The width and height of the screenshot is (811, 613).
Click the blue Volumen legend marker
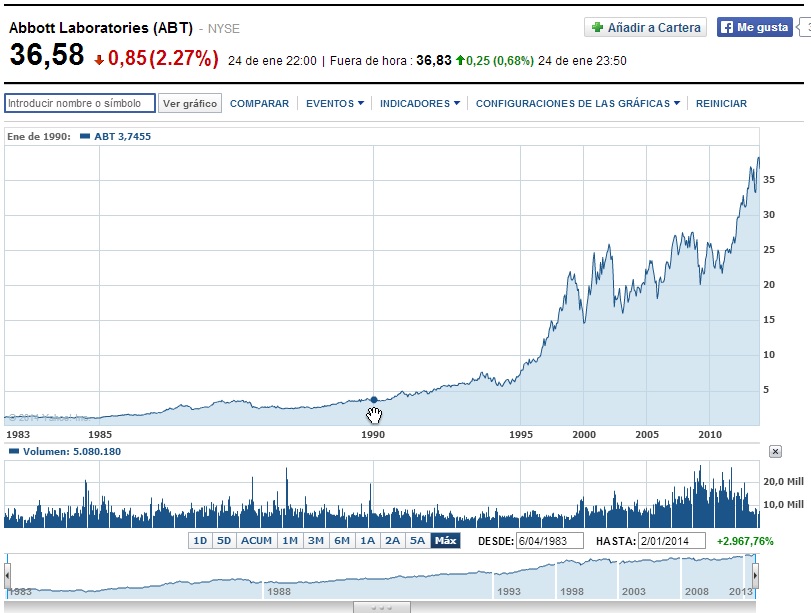click(x=14, y=452)
